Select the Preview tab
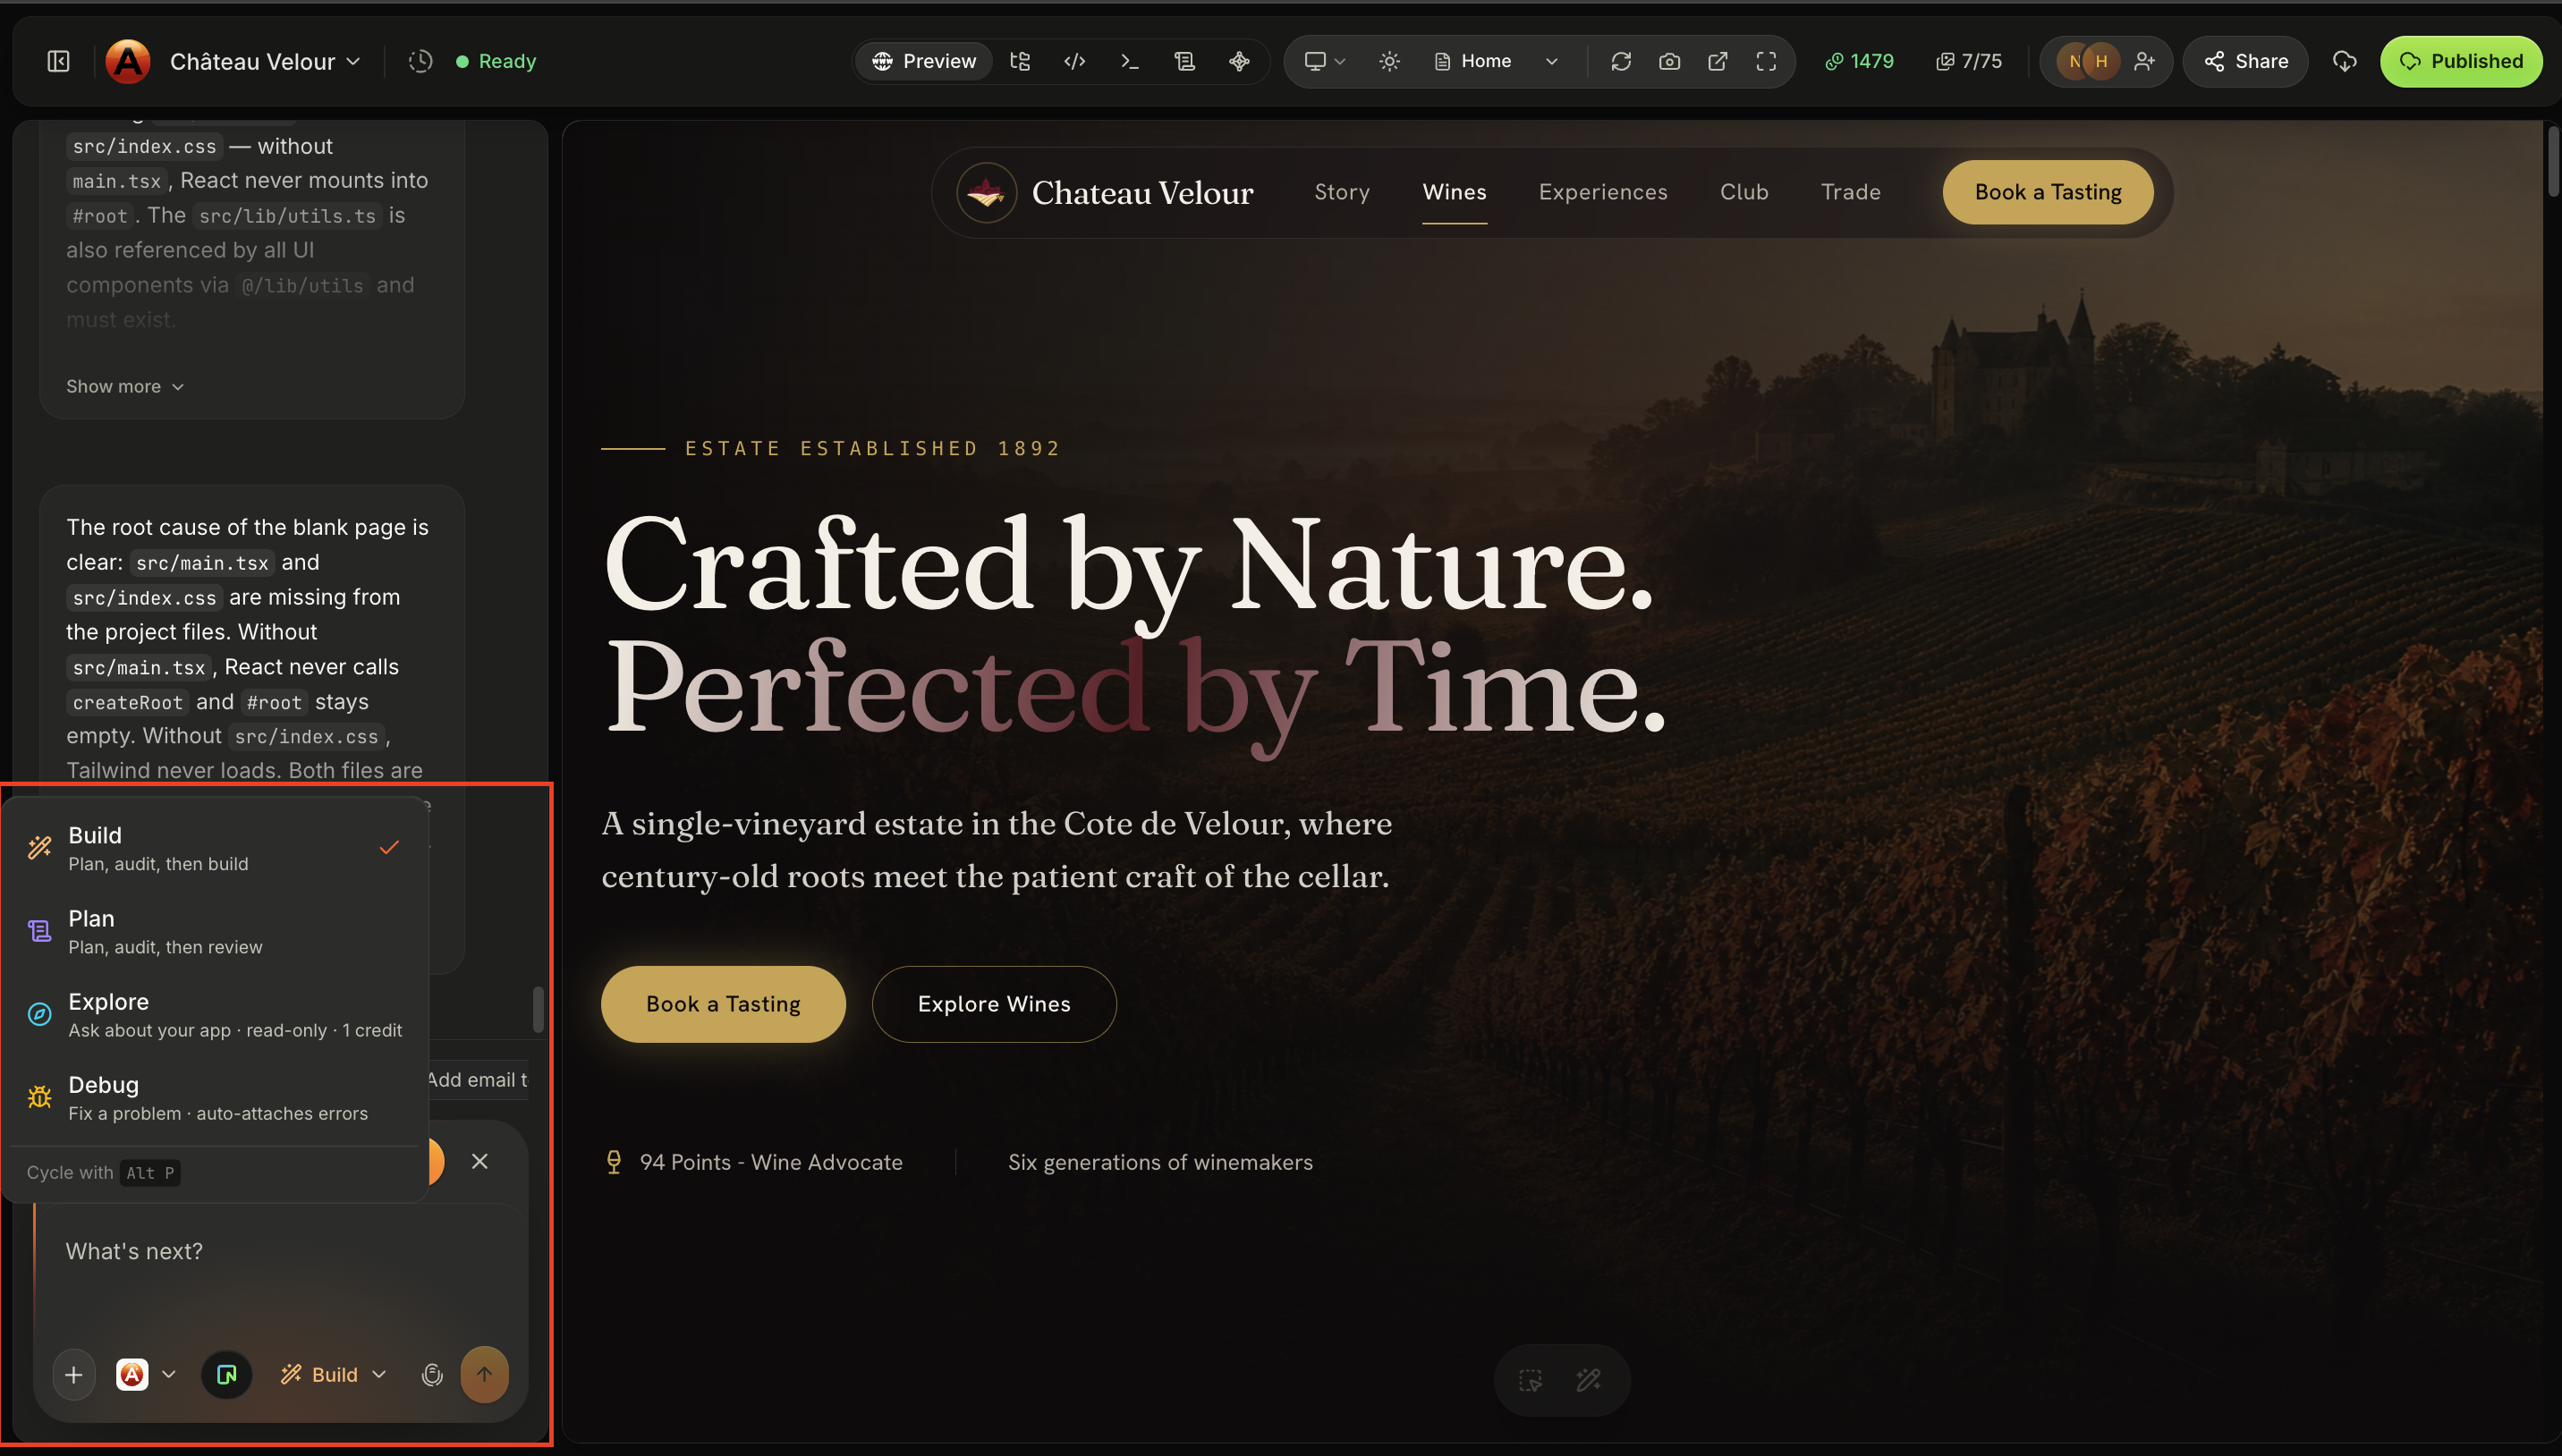Screen dimensions: 2562x1456 tap(923, 61)
